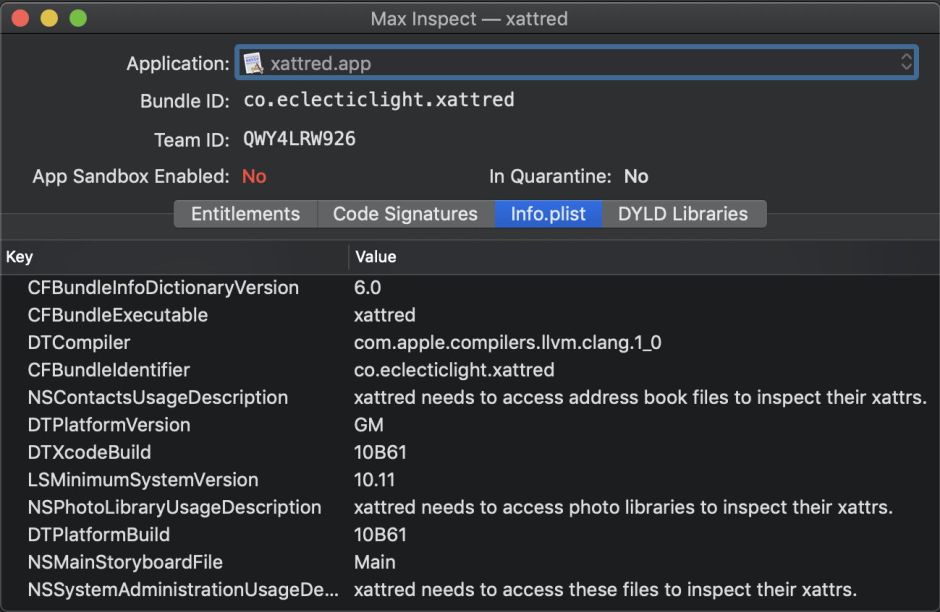Select the Info.plist tab

[548, 214]
